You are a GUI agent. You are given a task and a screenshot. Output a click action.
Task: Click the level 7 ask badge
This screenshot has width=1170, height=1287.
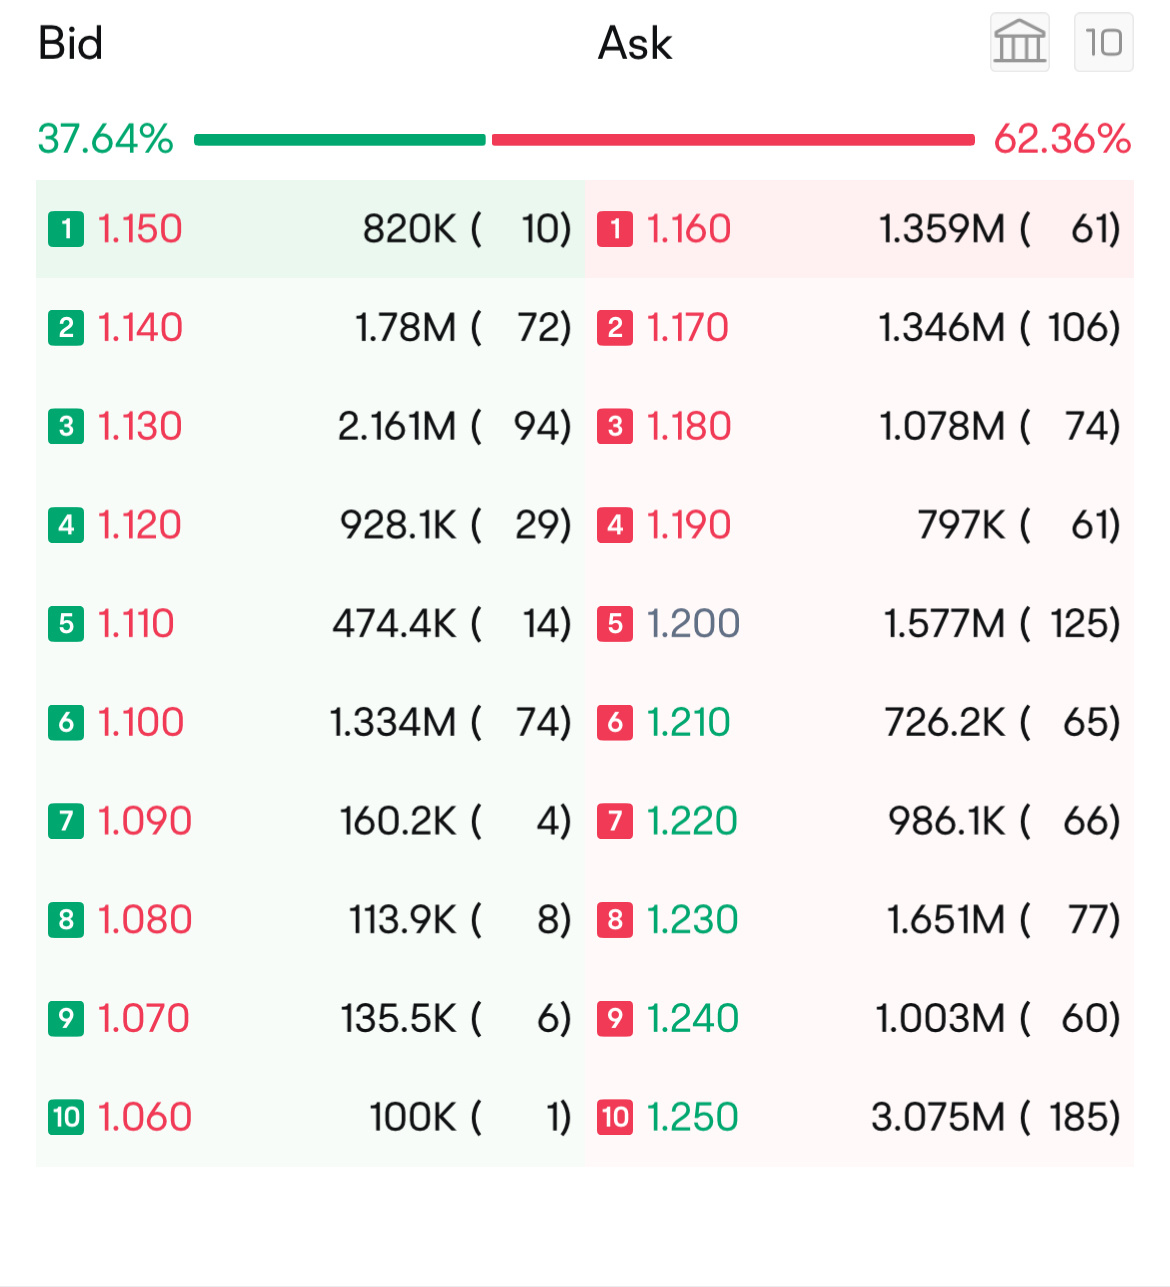tap(614, 821)
